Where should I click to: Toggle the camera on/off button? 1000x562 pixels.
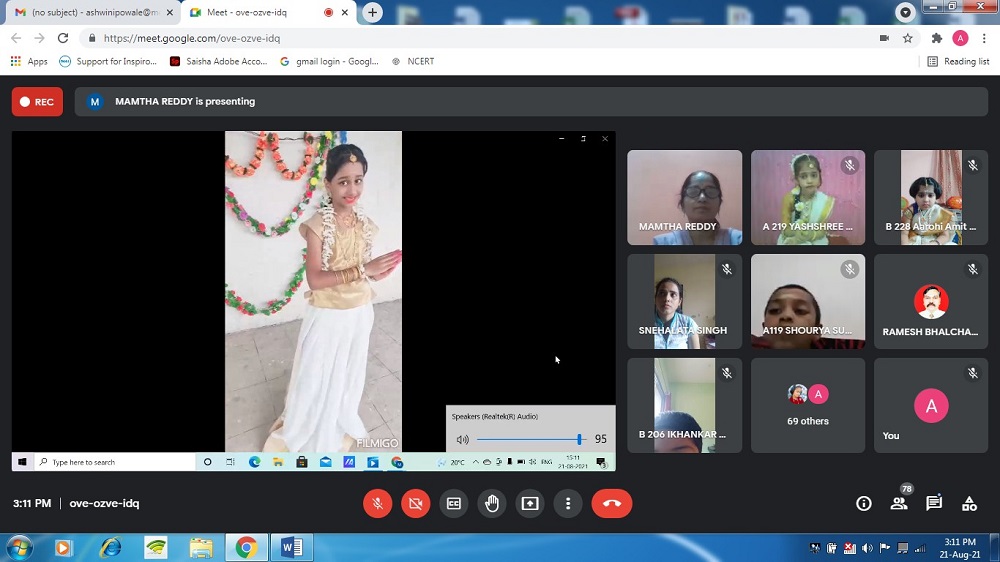coord(415,504)
